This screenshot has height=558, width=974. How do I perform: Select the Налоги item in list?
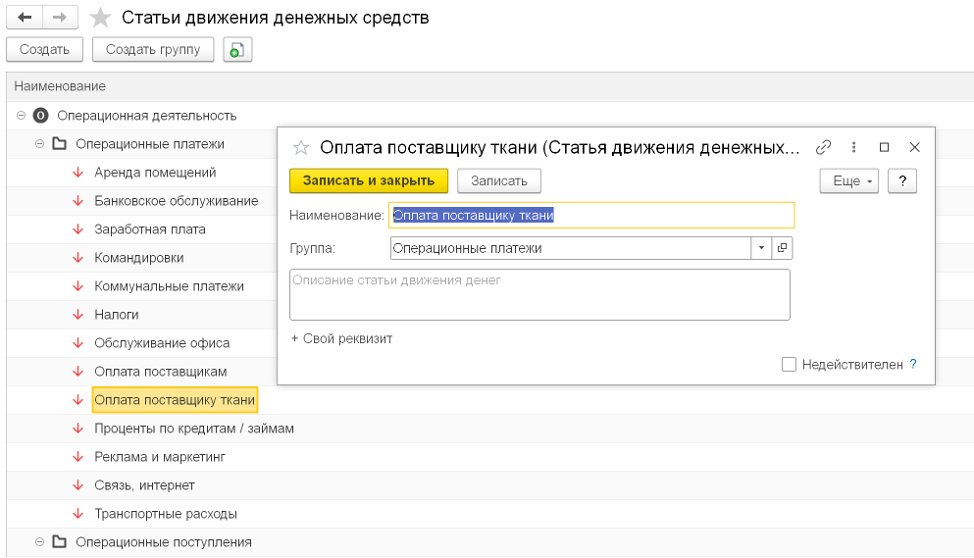coord(116,314)
